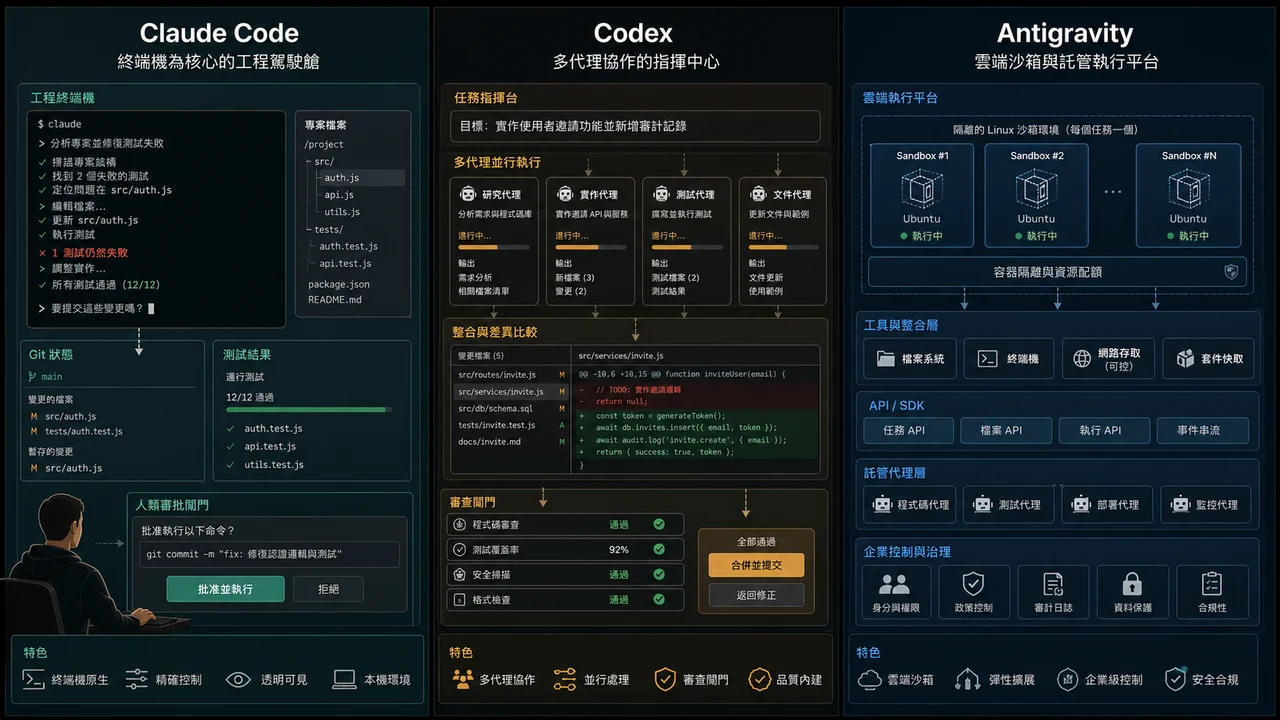Click the file system folder icon

(885, 358)
